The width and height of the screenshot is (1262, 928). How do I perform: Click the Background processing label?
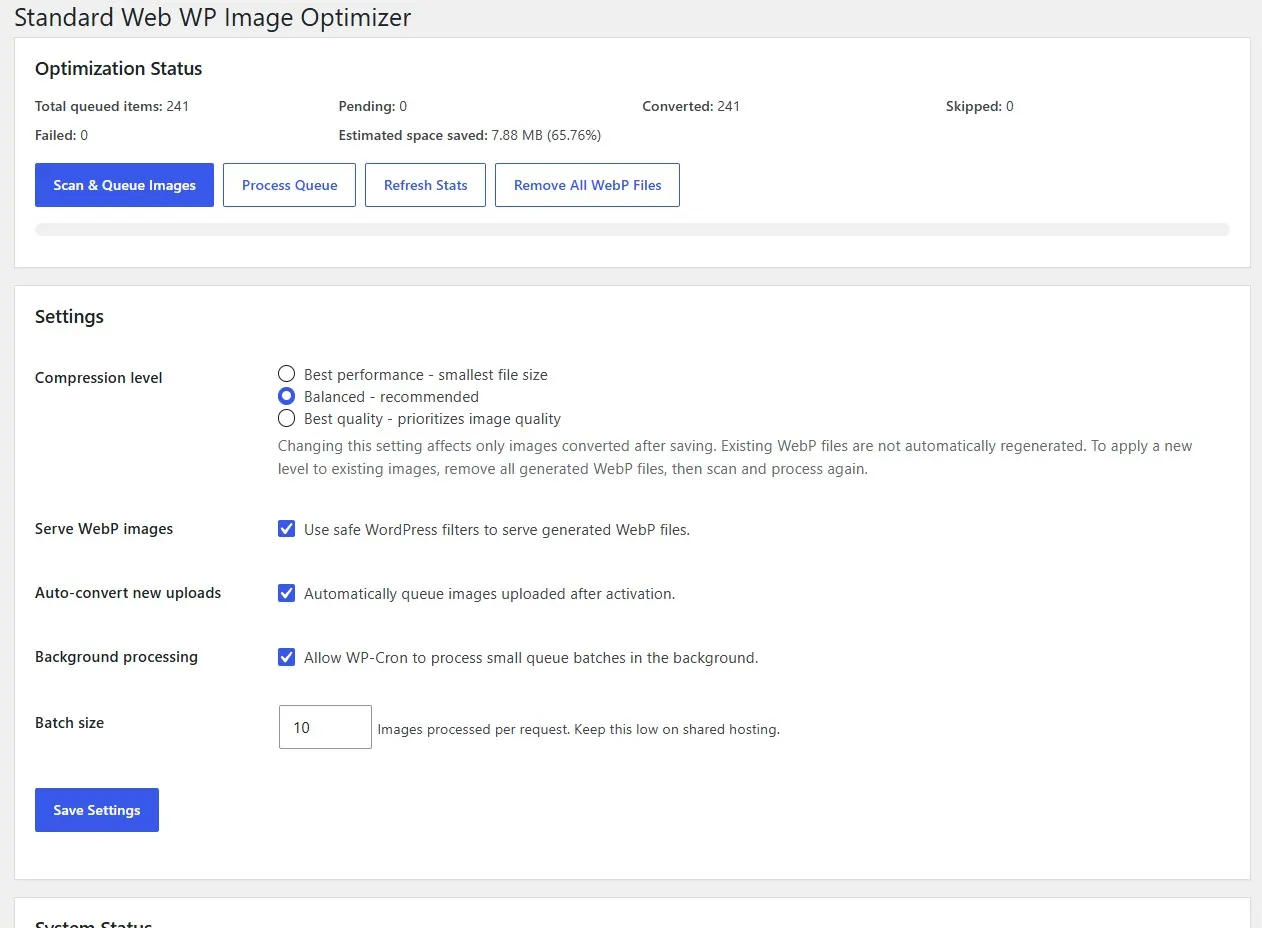116,657
